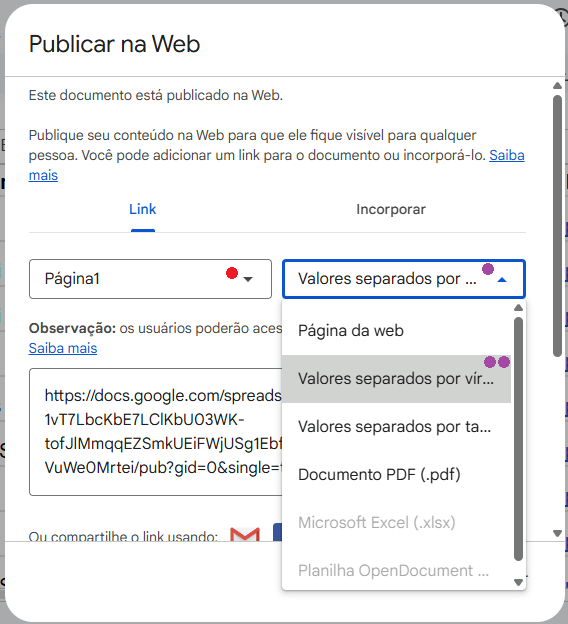Click the Ou compartilhe o link usando: text
The image size is (568, 624).
123,536
